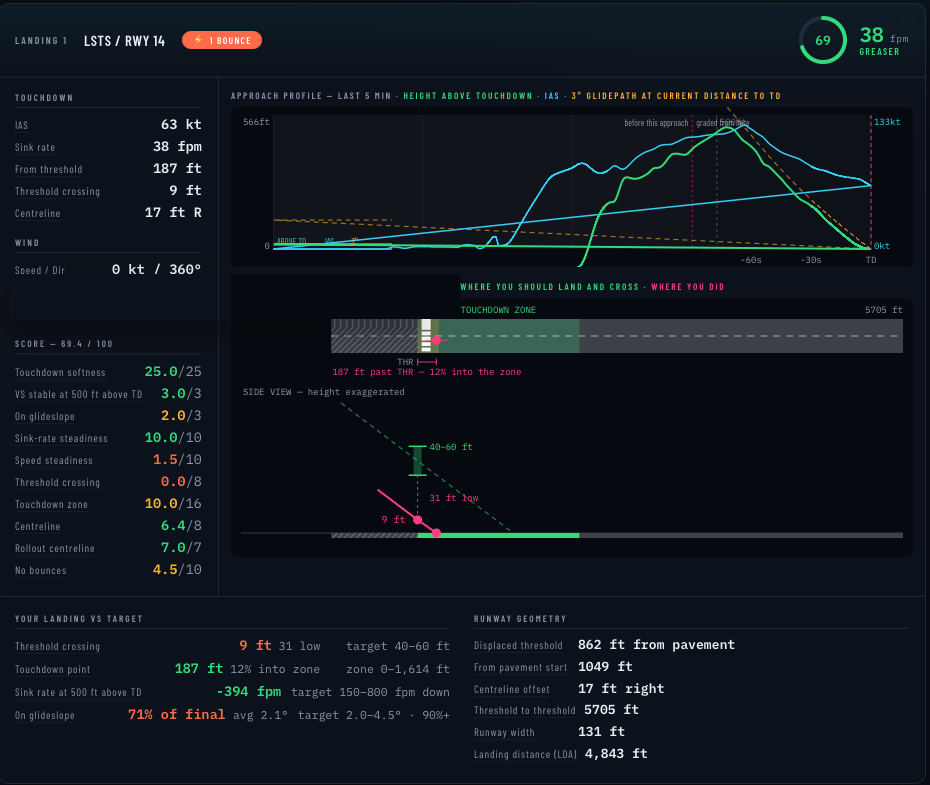Click the 'VS stable at 500 ft above TD' score label
Image resolution: width=930 pixels, height=785 pixels.
click(x=78, y=394)
